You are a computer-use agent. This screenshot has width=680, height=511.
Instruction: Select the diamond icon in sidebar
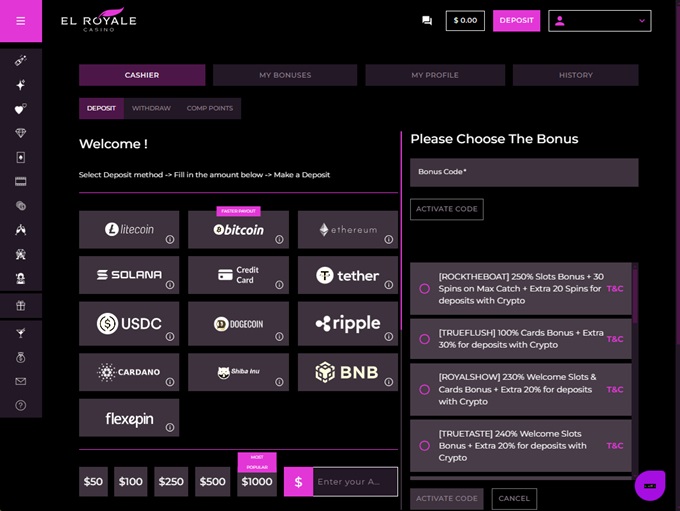coord(21,133)
